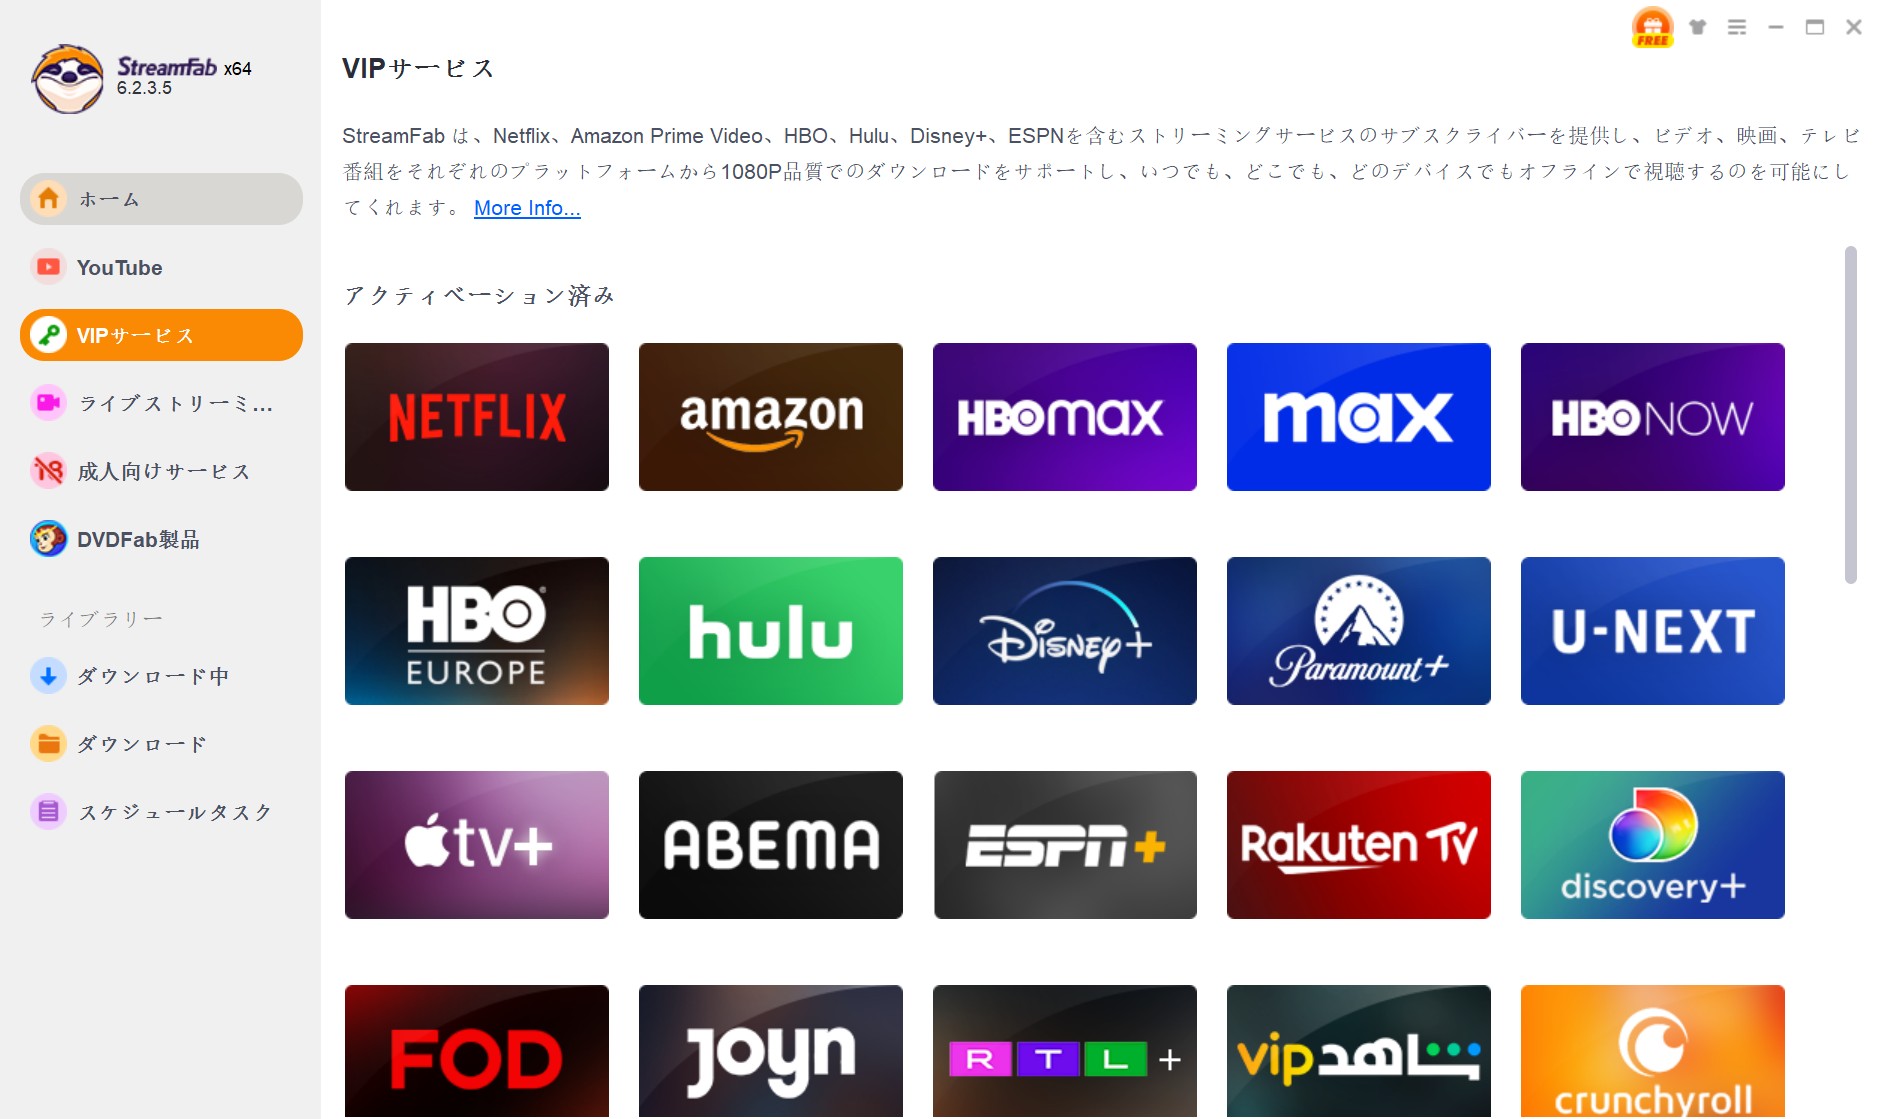Click the FREE gift promotion icon
1884x1119 pixels.
click(1653, 27)
